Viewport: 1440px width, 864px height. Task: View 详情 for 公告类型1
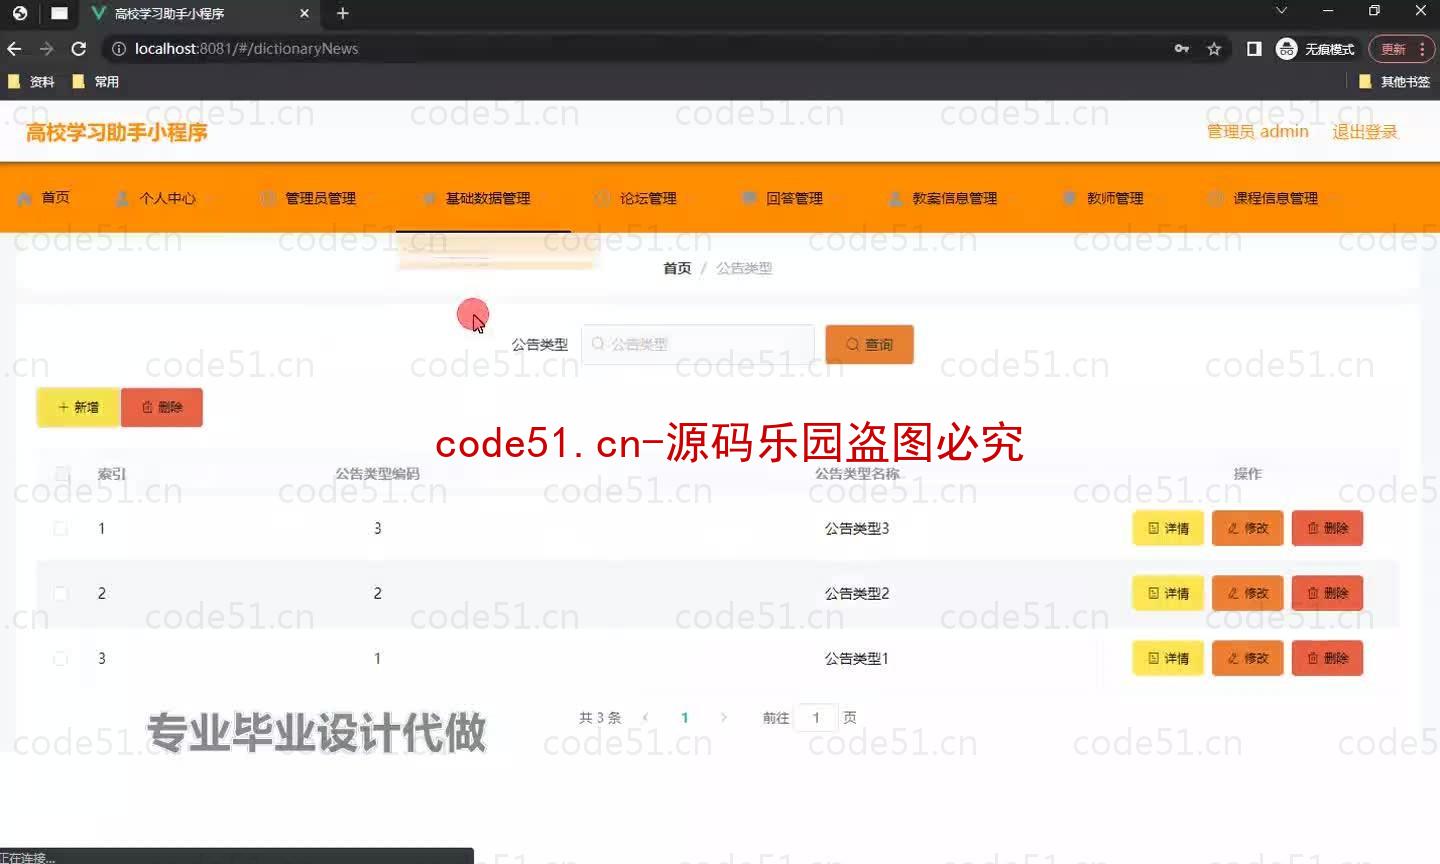tap(1168, 658)
